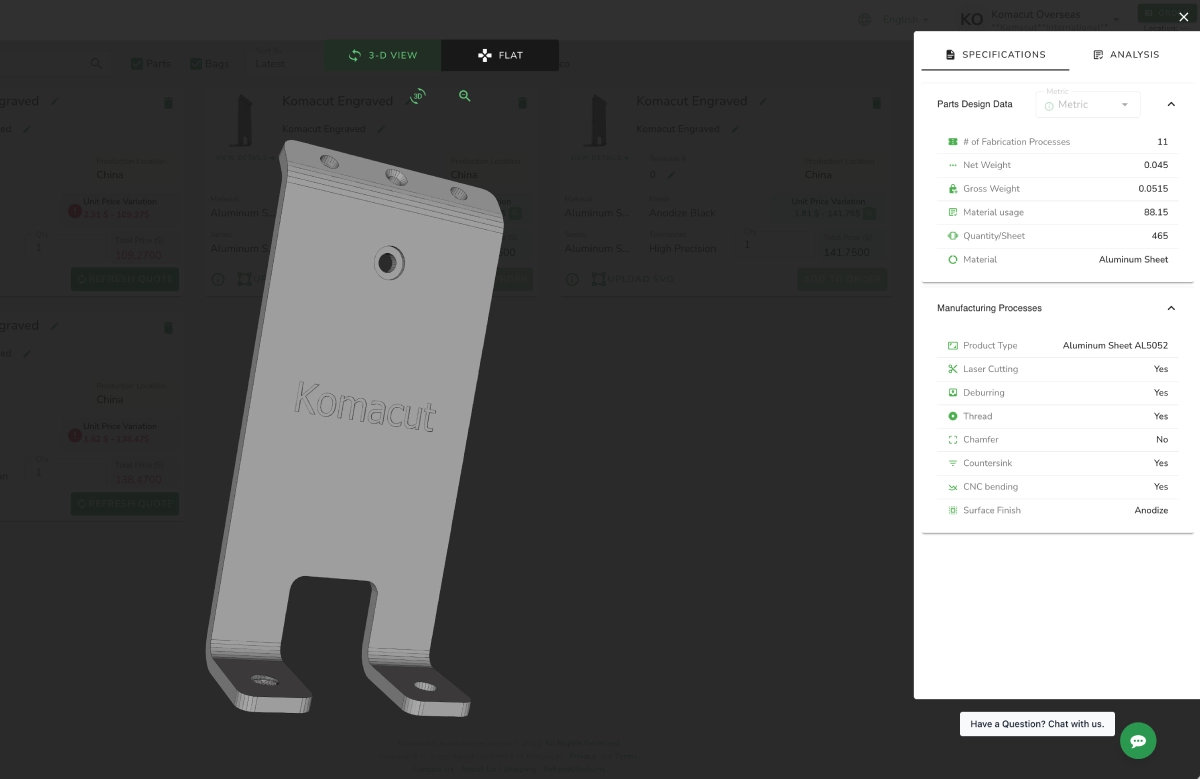Open the chat bubble button

point(1138,741)
